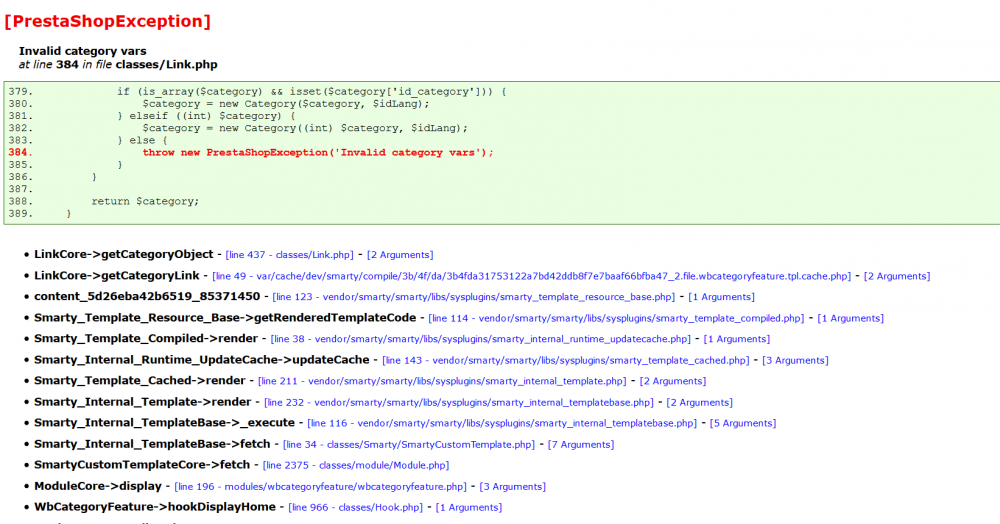
Task: Click 'Smarty_Internal_TemplateBase->_execute' stack entry
Action: (x=165, y=423)
